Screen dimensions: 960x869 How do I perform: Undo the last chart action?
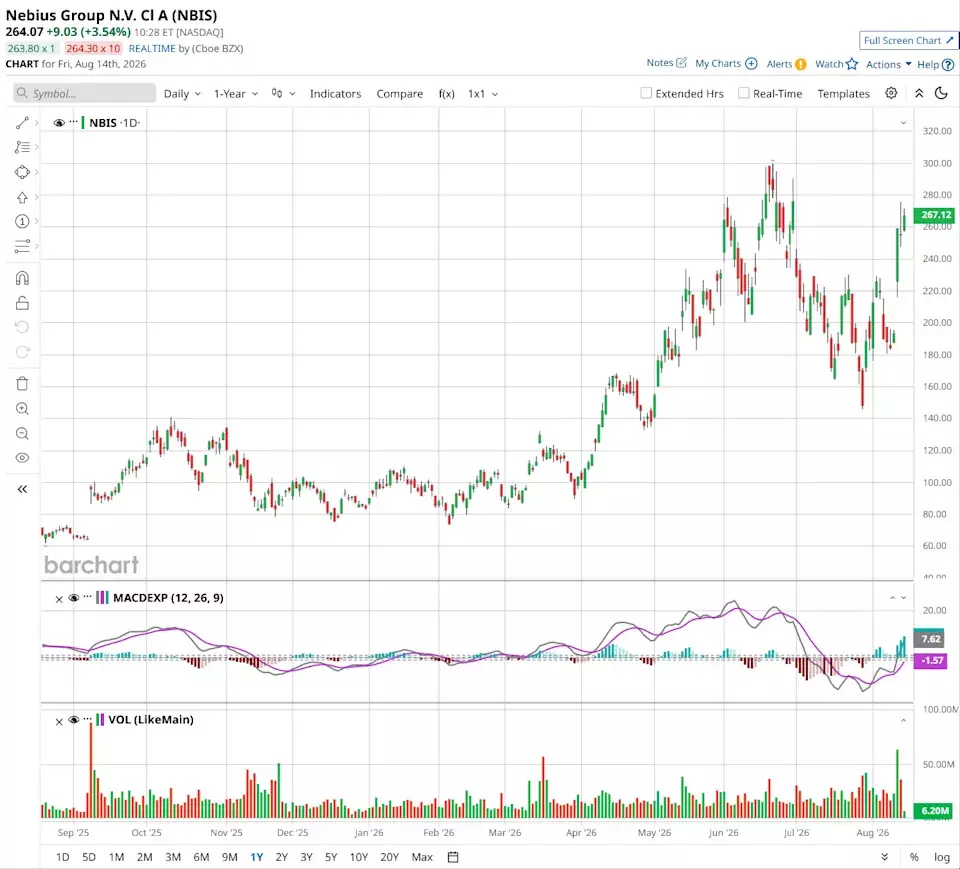click(22, 327)
